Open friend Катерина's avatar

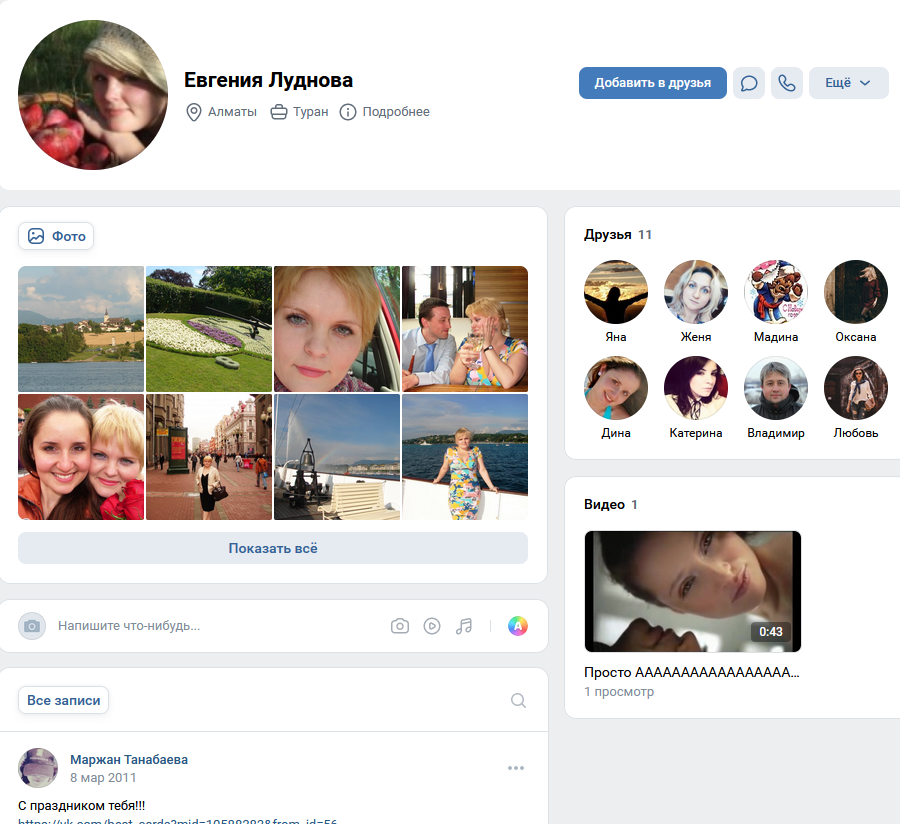tap(696, 388)
